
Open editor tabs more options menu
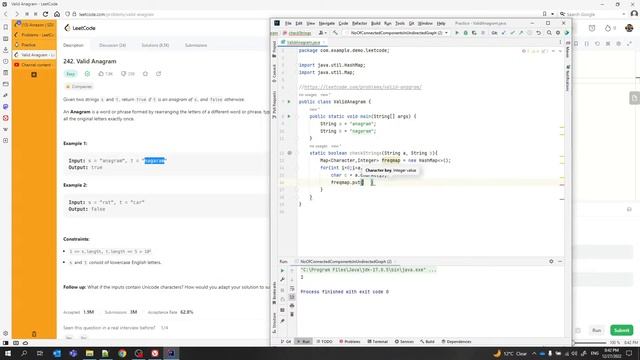click(560, 42)
